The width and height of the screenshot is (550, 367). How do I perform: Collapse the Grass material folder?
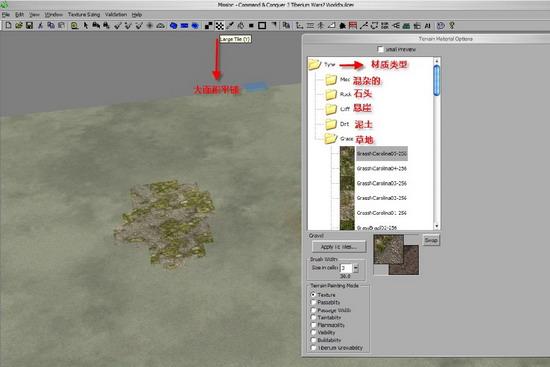331,139
